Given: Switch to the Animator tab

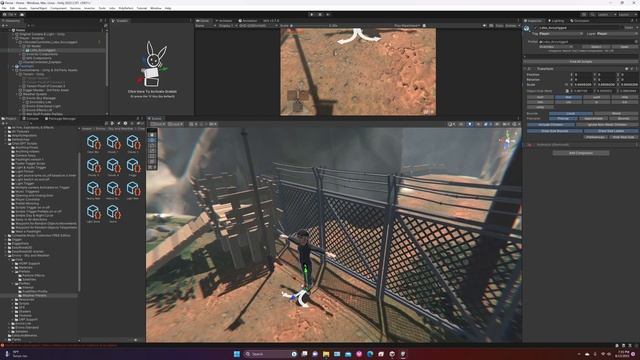Looking at the screenshot, I should (x=224, y=20).
